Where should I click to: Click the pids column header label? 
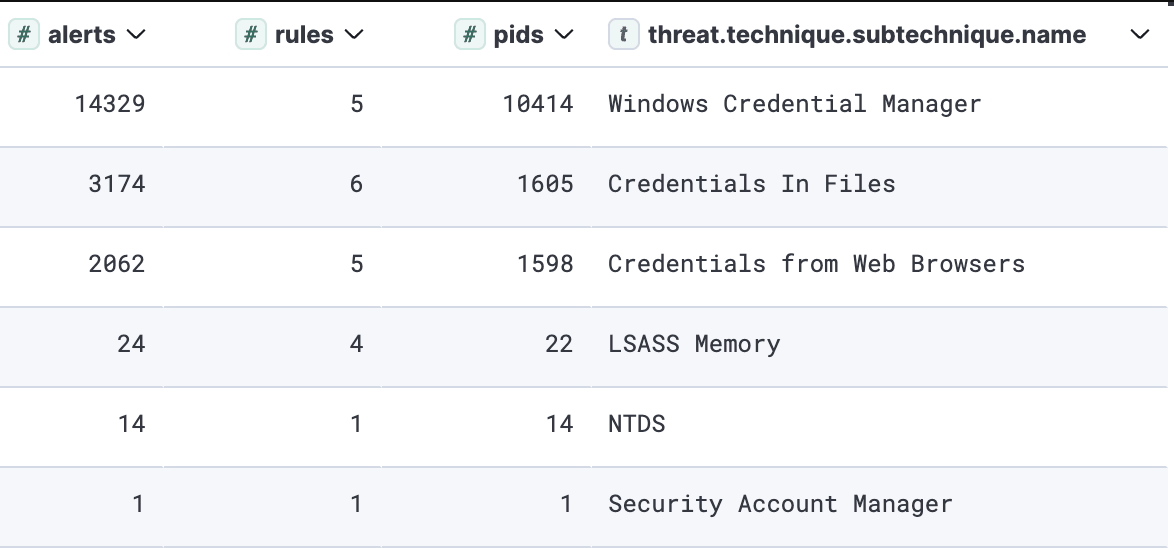[518, 35]
